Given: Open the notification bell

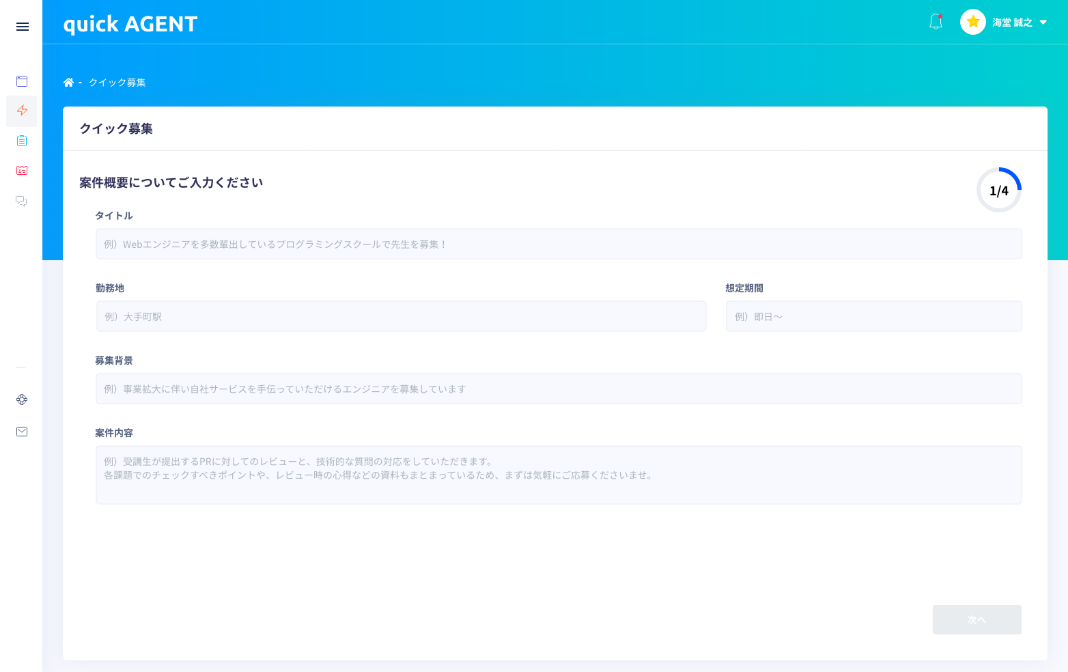Looking at the screenshot, I should click(936, 22).
